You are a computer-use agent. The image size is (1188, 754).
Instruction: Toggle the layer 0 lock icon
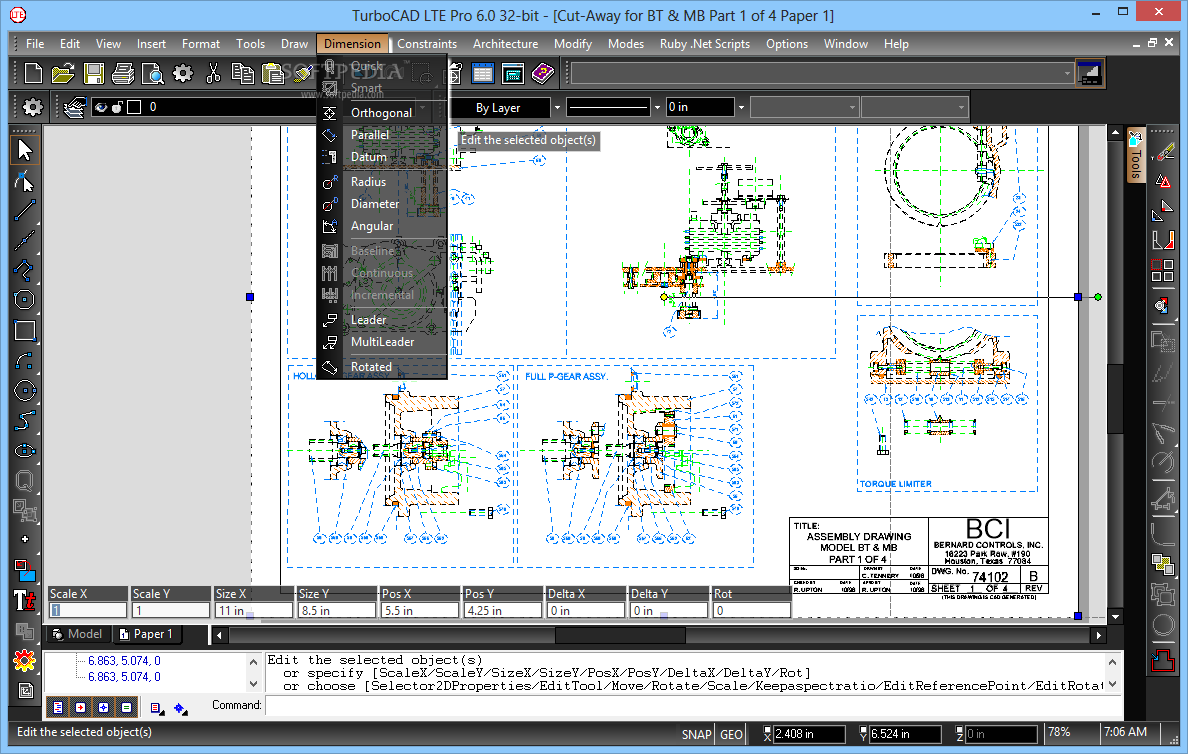pyautogui.click(x=117, y=108)
